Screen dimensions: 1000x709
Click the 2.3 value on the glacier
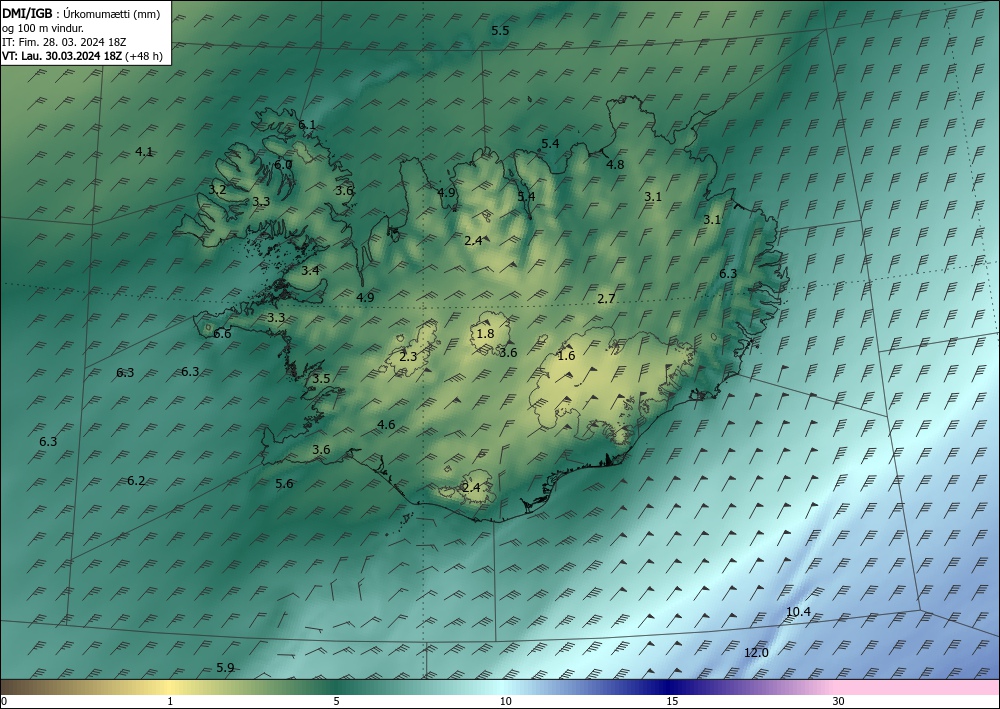408,356
